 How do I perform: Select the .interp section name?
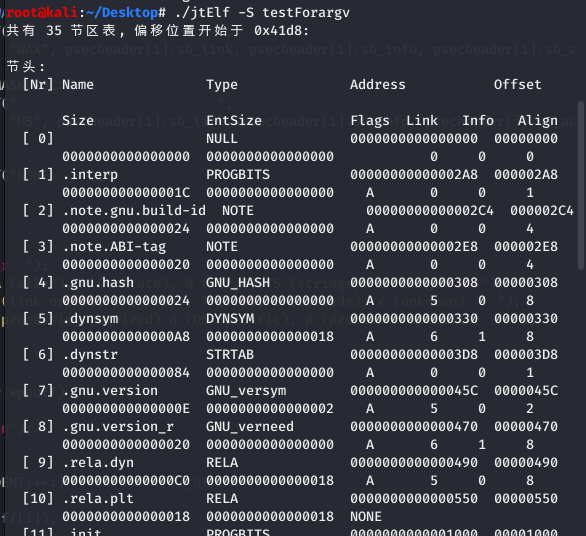point(90,175)
